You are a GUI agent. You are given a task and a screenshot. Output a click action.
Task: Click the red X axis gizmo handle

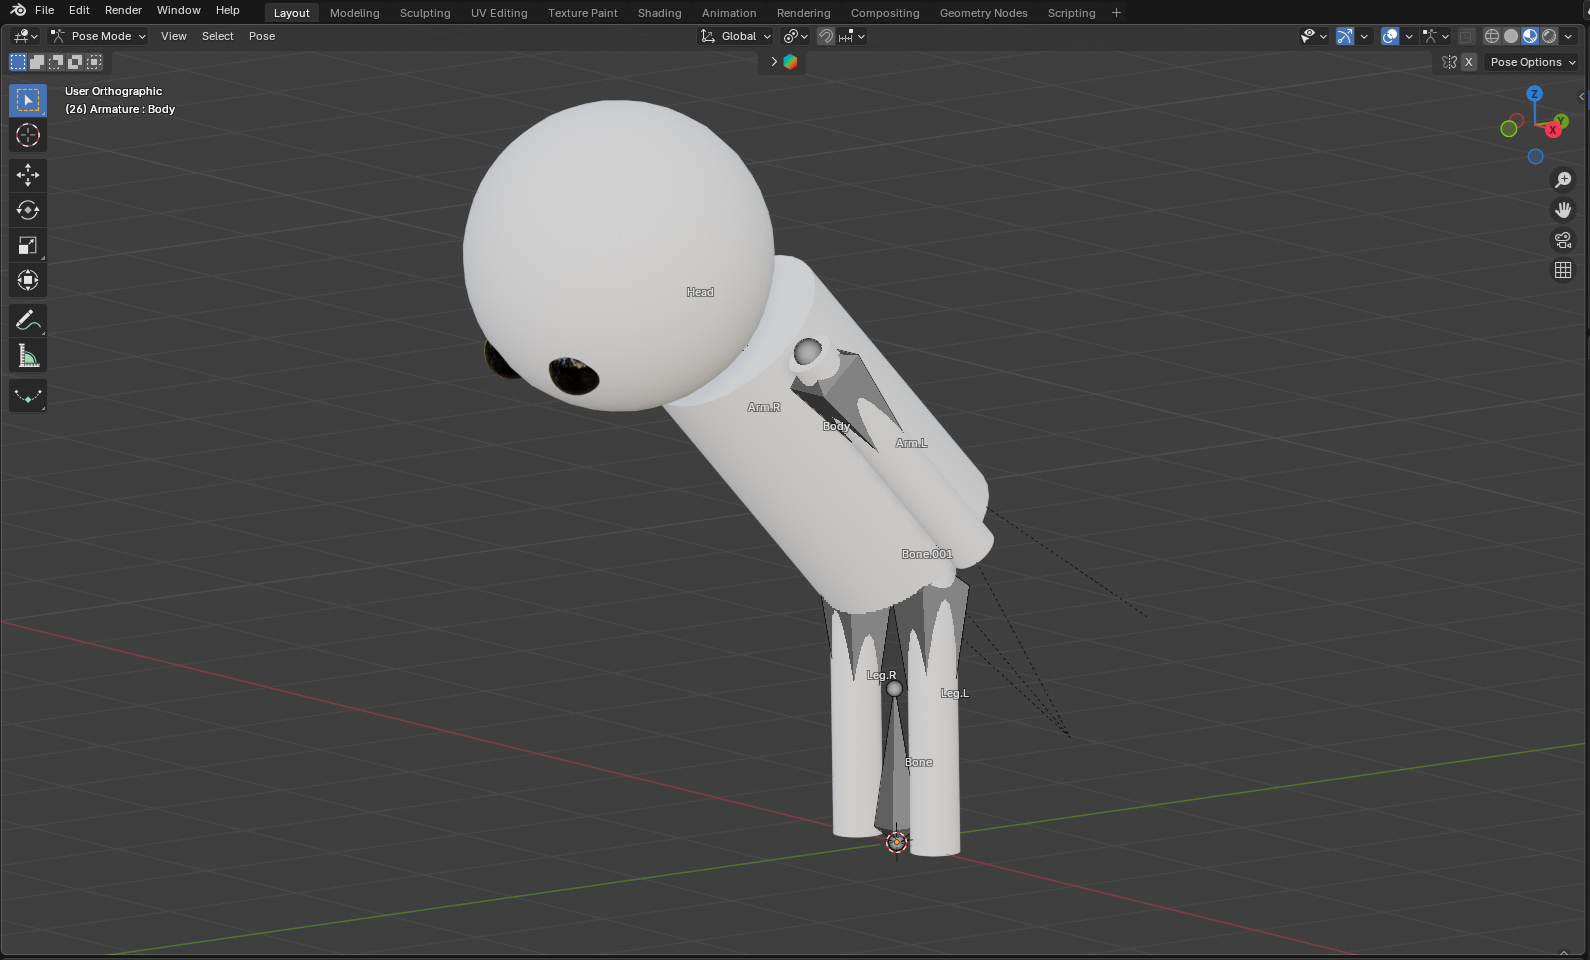tap(1553, 130)
